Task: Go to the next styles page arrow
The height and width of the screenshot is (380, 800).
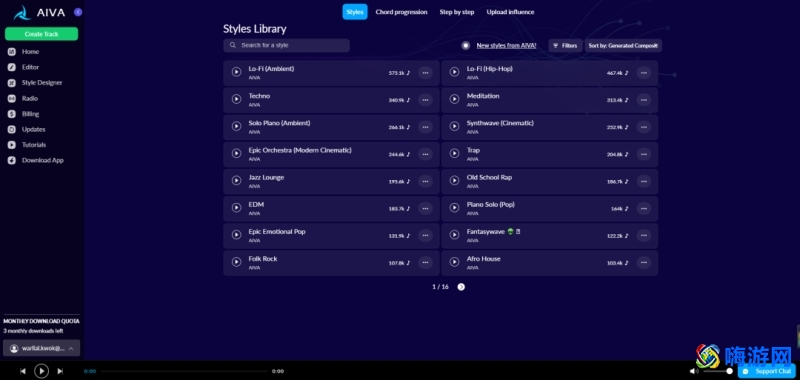Action: click(461, 287)
